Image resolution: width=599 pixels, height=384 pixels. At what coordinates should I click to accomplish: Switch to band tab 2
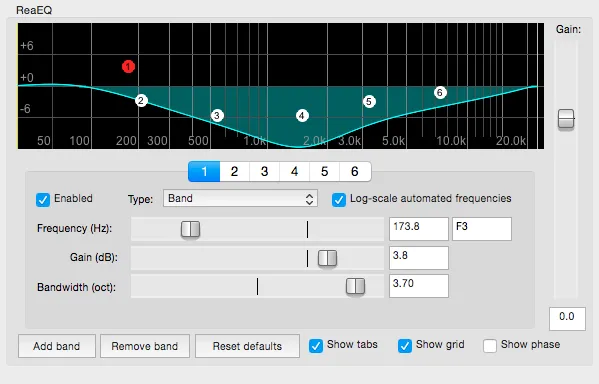pyautogui.click(x=235, y=172)
